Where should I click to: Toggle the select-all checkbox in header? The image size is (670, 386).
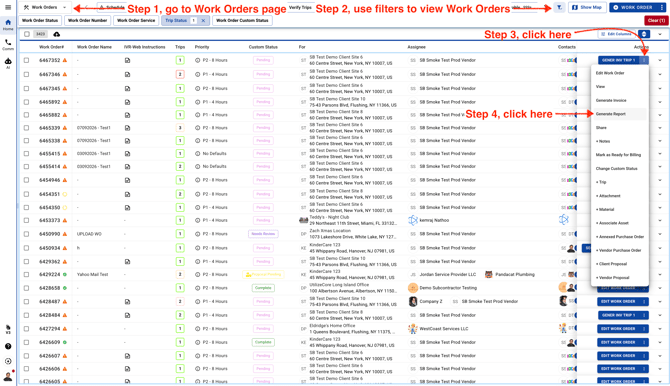click(x=27, y=34)
